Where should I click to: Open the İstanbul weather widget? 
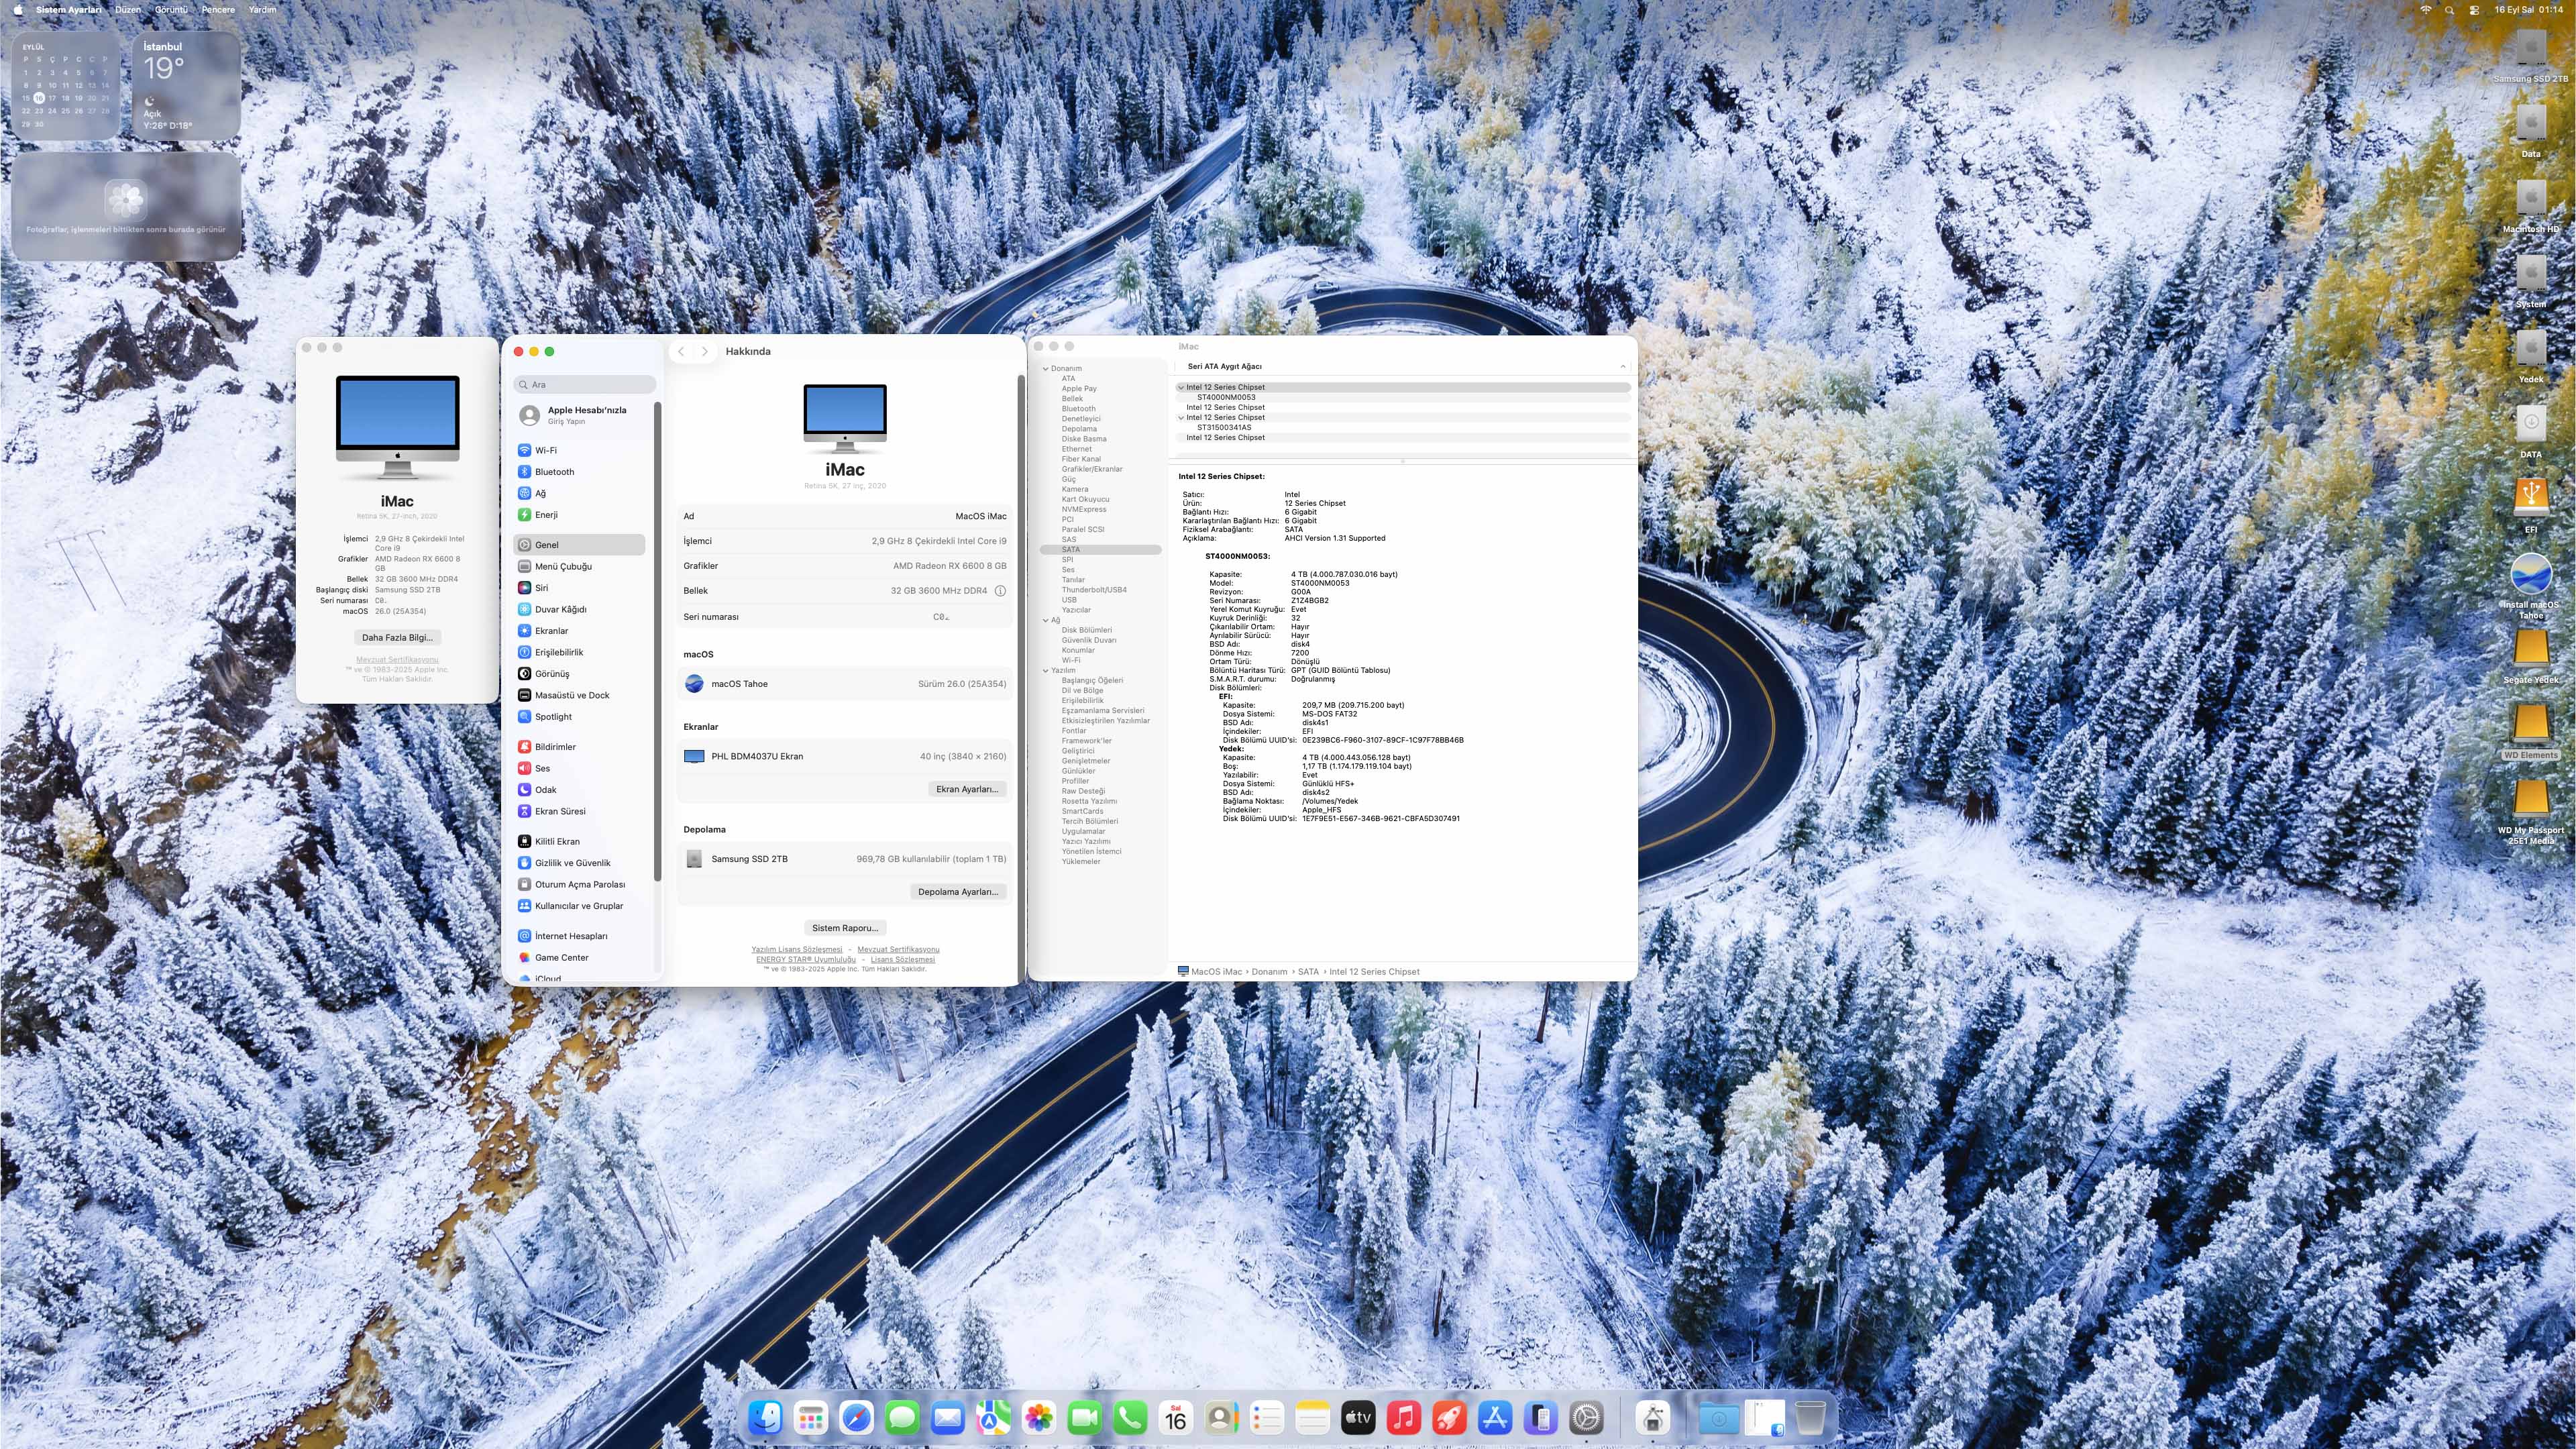(x=186, y=86)
